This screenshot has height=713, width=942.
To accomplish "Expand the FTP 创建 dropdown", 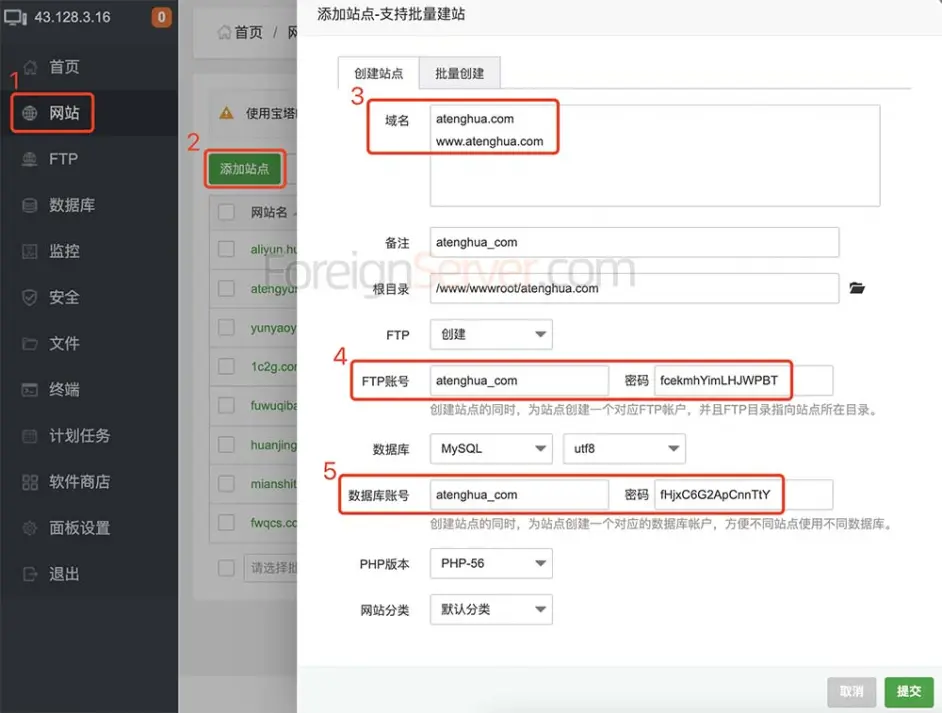I will click(x=491, y=334).
